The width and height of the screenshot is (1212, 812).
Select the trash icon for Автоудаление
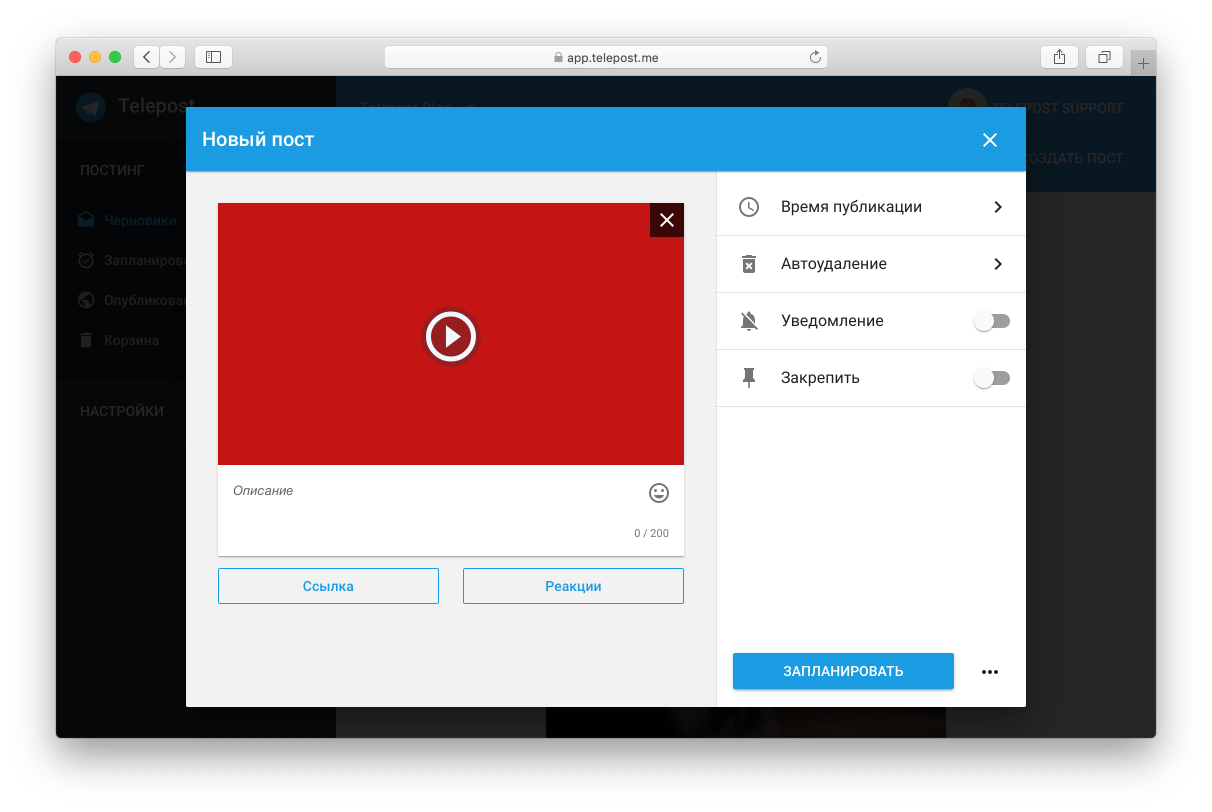(x=749, y=263)
